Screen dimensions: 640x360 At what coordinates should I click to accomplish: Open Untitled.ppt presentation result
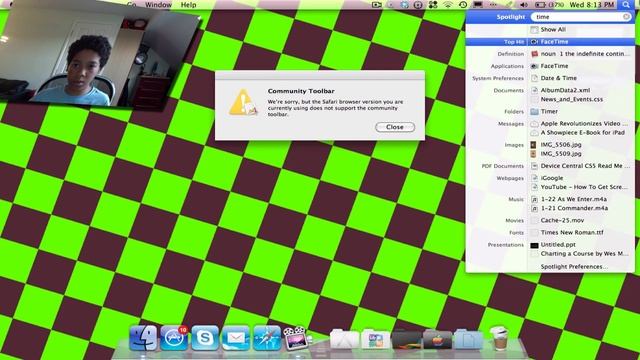click(553, 244)
